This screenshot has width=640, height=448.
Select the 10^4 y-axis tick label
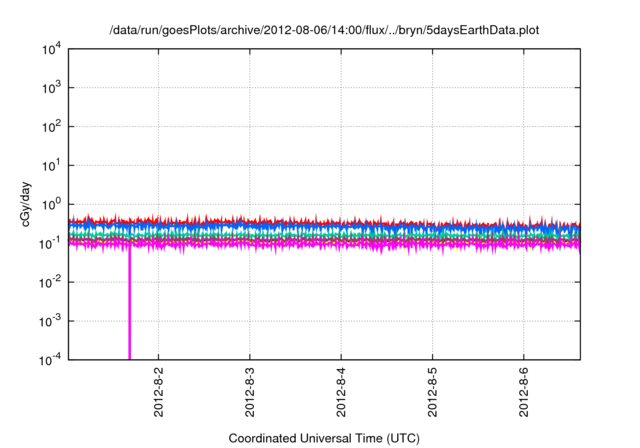pos(48,49)
